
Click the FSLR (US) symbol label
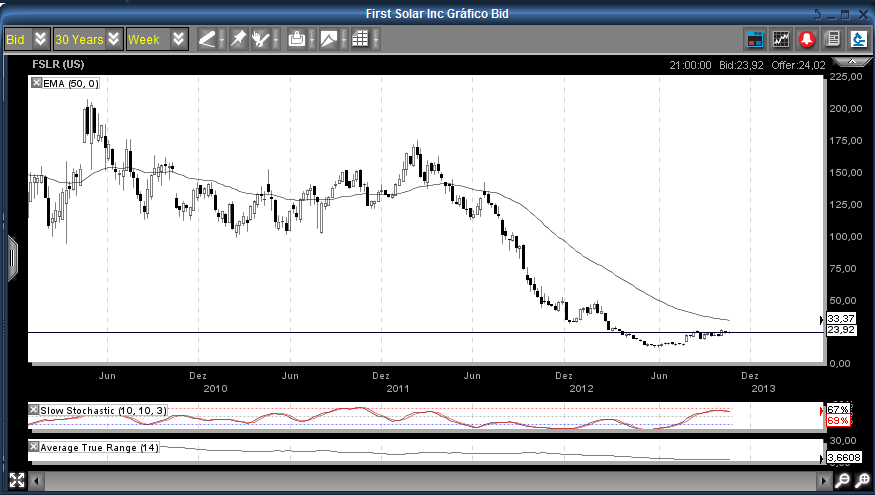(x=58, y=64)
